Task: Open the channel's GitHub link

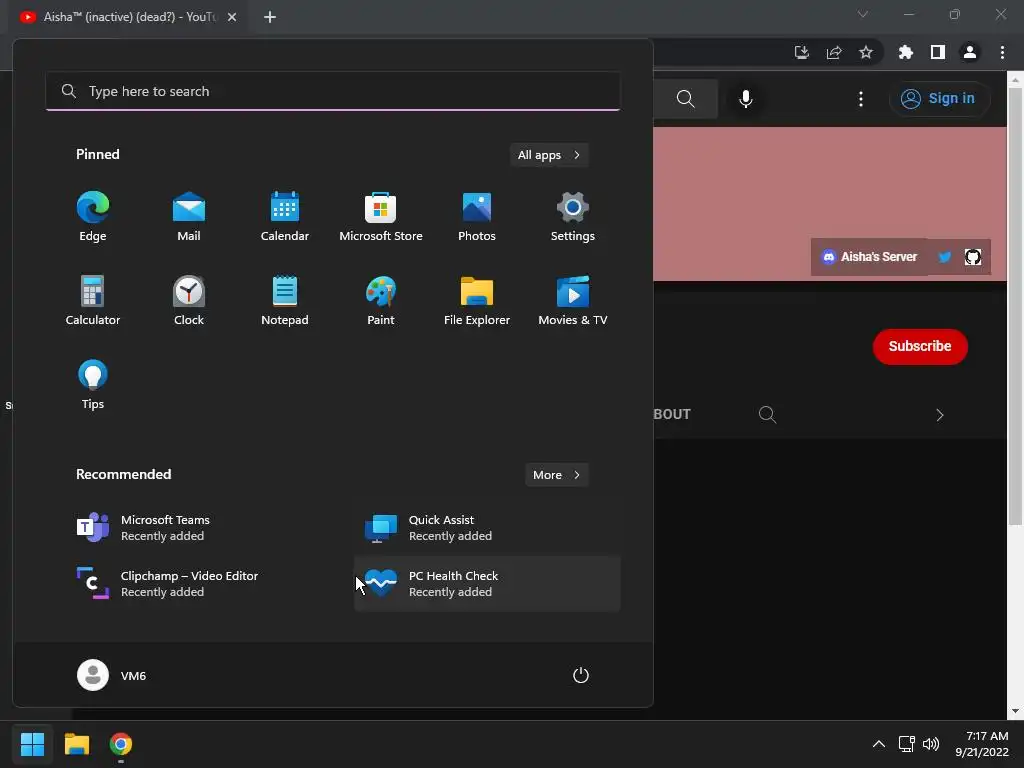Action: point(973,257)
